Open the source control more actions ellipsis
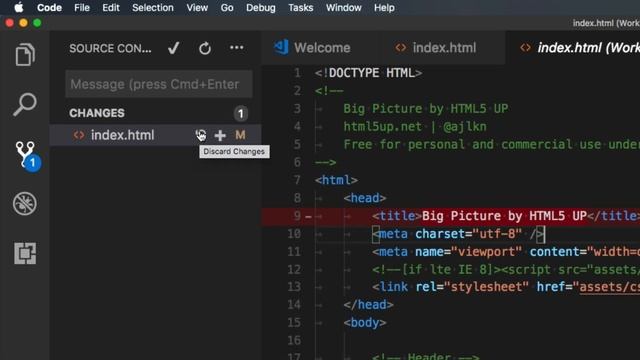The image size is (640, 360). (x=237, y=48)
